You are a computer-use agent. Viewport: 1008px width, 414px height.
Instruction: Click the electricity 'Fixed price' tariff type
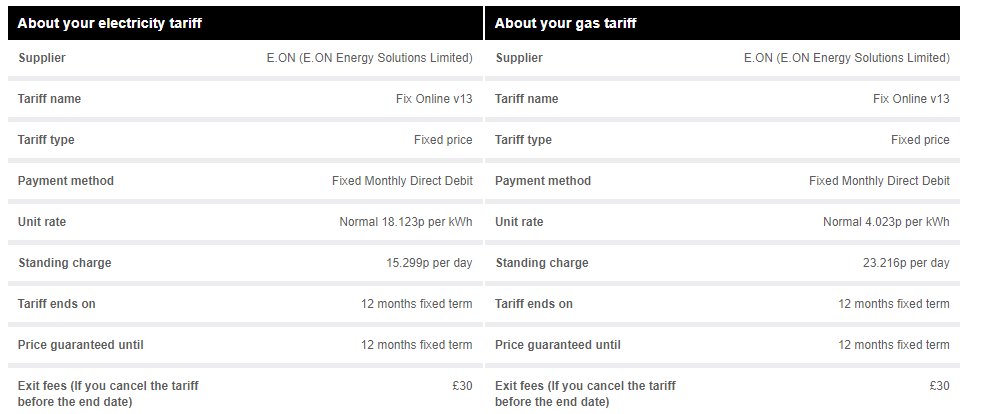tap(443, 140)
